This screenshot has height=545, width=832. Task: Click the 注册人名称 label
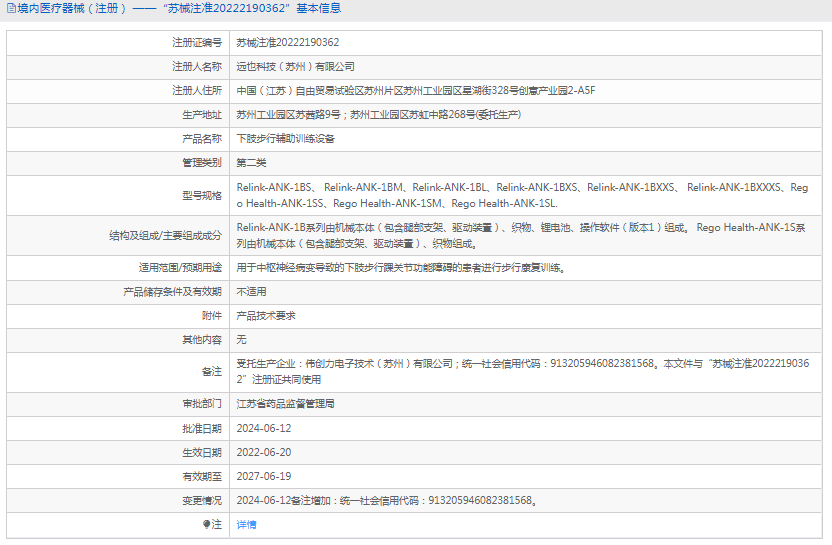coord(197,66)
